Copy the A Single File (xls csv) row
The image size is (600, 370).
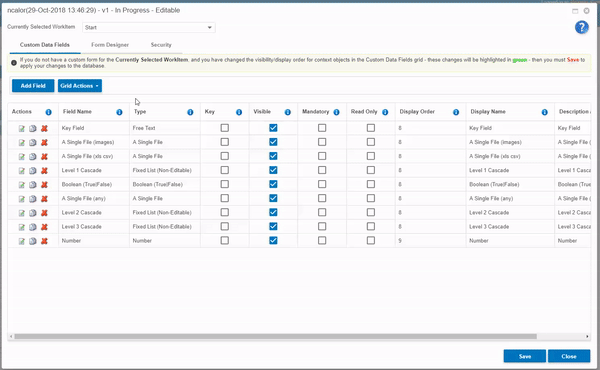click(33, 156)
